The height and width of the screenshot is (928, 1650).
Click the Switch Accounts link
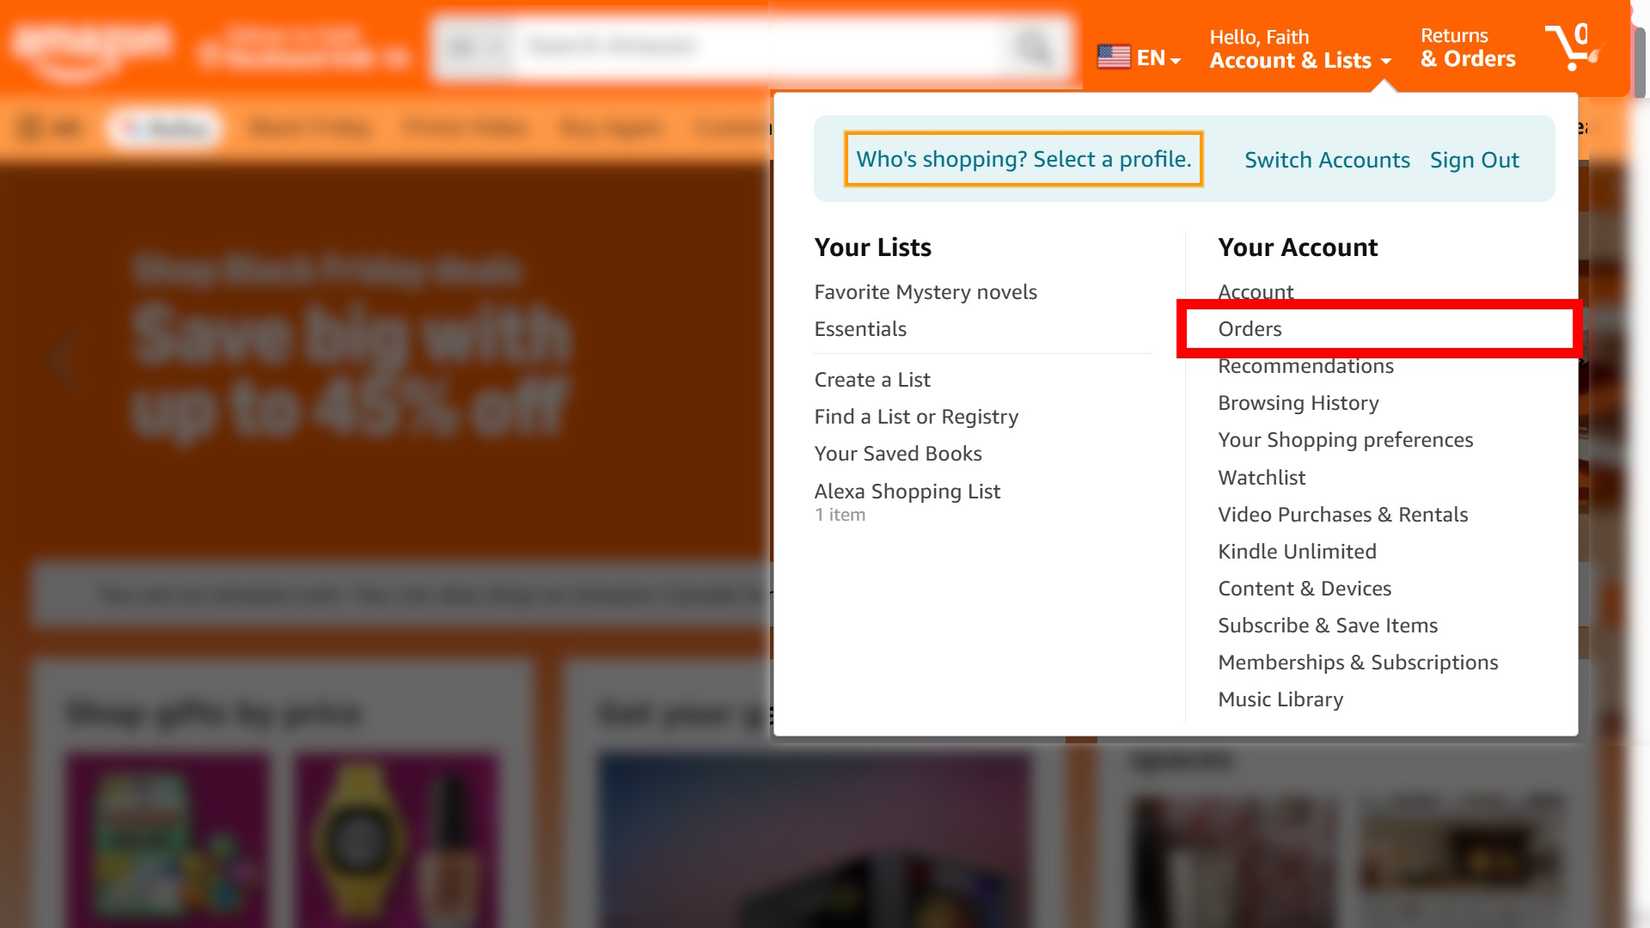1326,160
